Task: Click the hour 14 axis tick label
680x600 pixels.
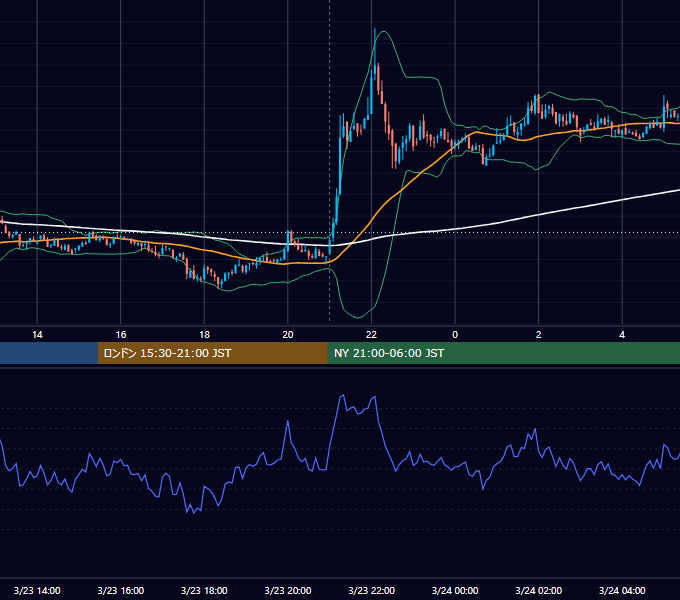Action: point(37,335)
